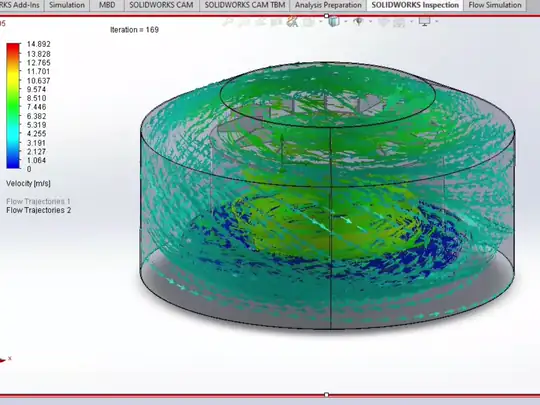Open View Settings monitor icon
540x405 pixels.
pos(424,22)
